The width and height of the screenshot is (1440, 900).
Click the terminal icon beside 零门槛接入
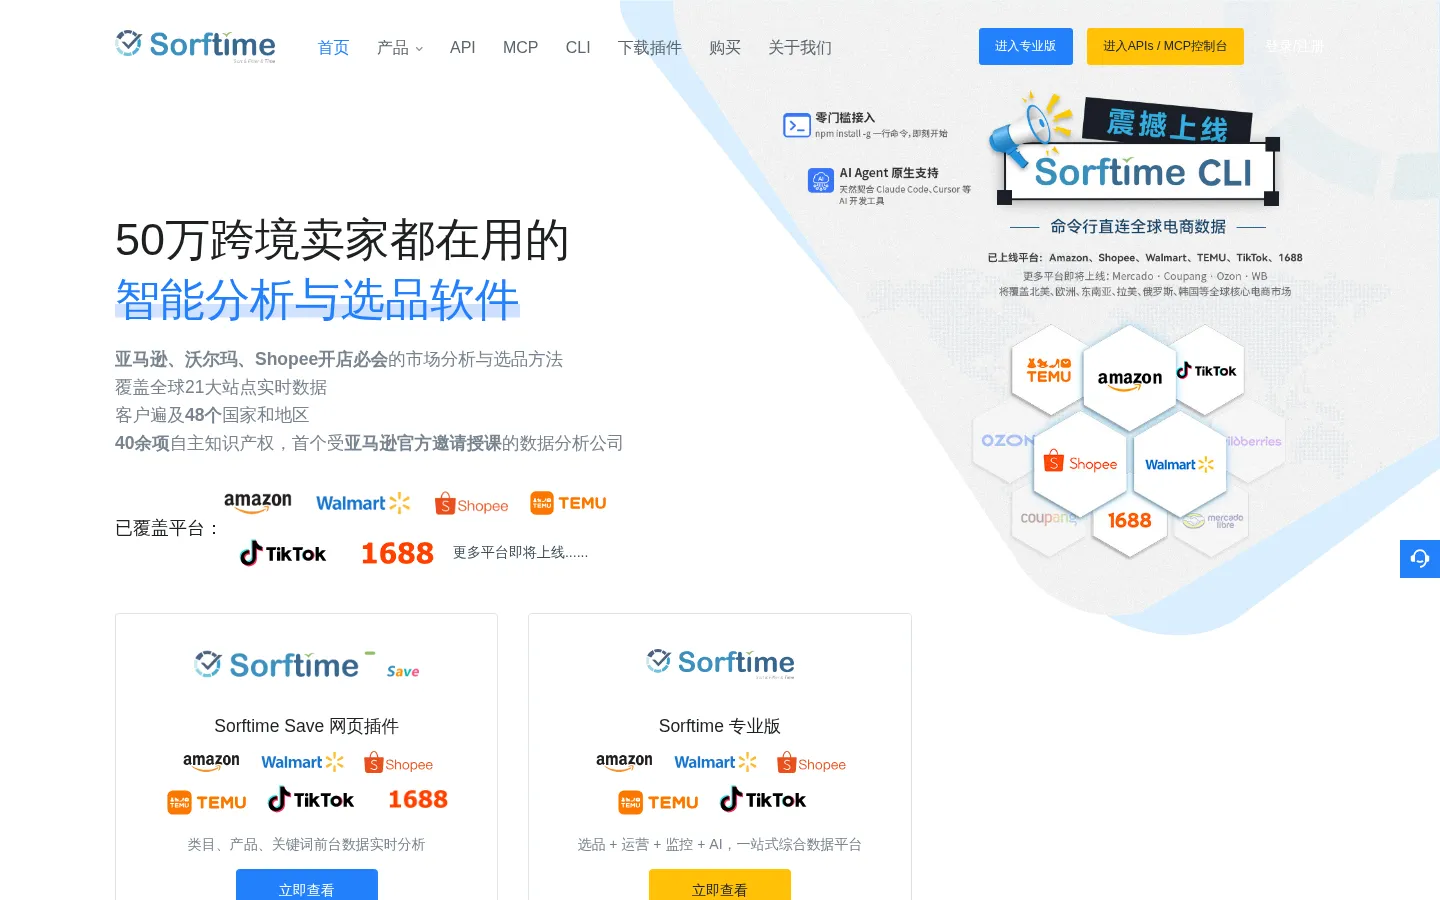(797, 125)
